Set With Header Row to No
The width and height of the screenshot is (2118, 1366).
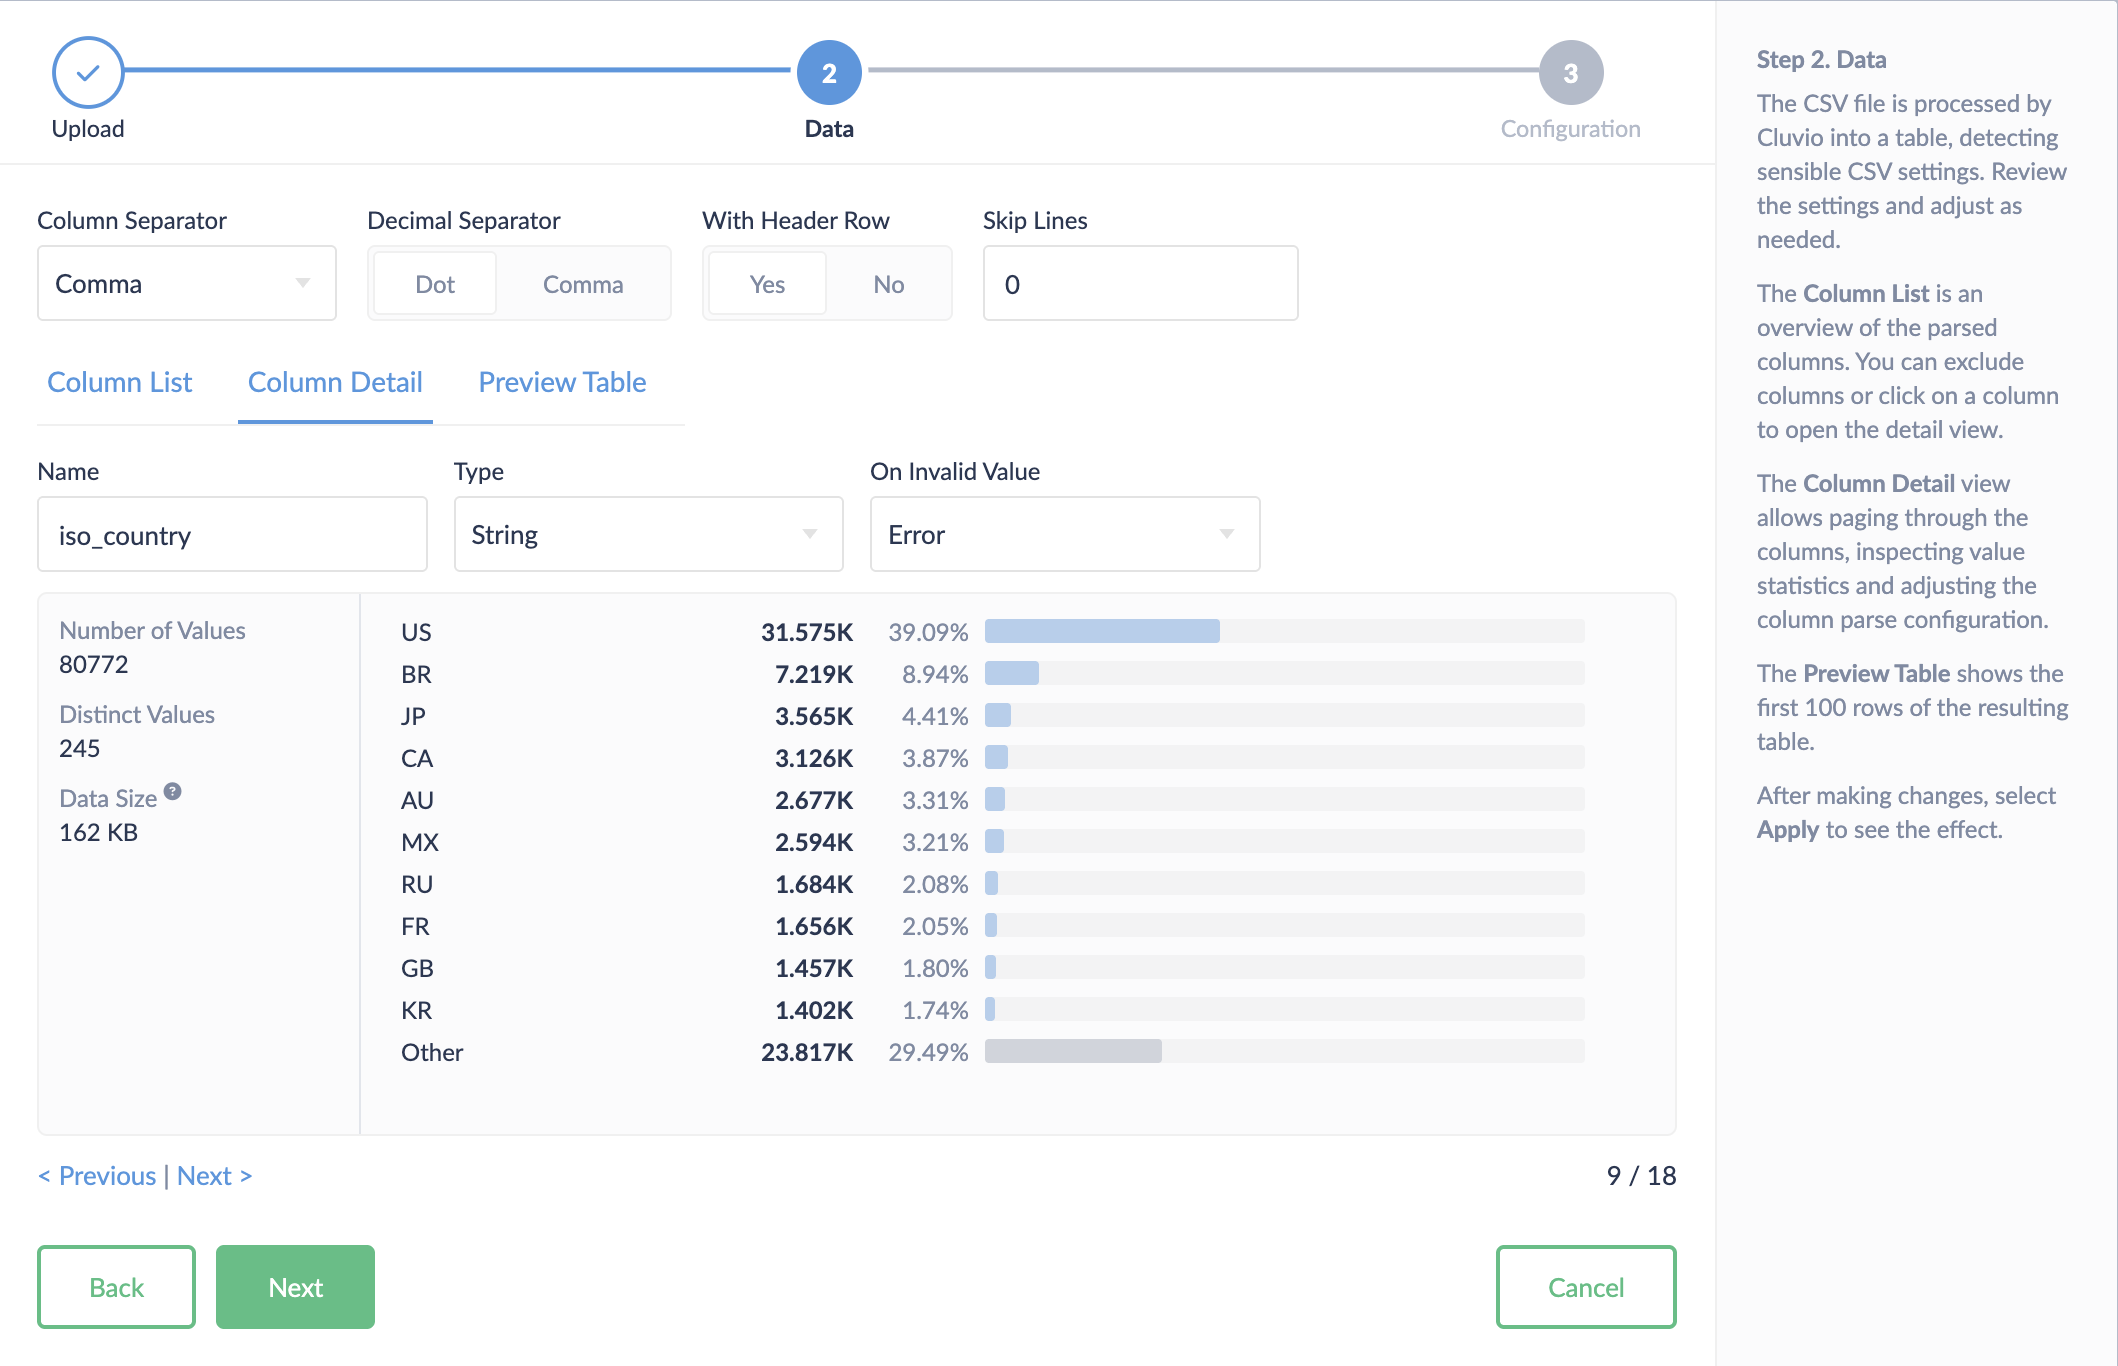pyautogui.click(x=888, y=285)
